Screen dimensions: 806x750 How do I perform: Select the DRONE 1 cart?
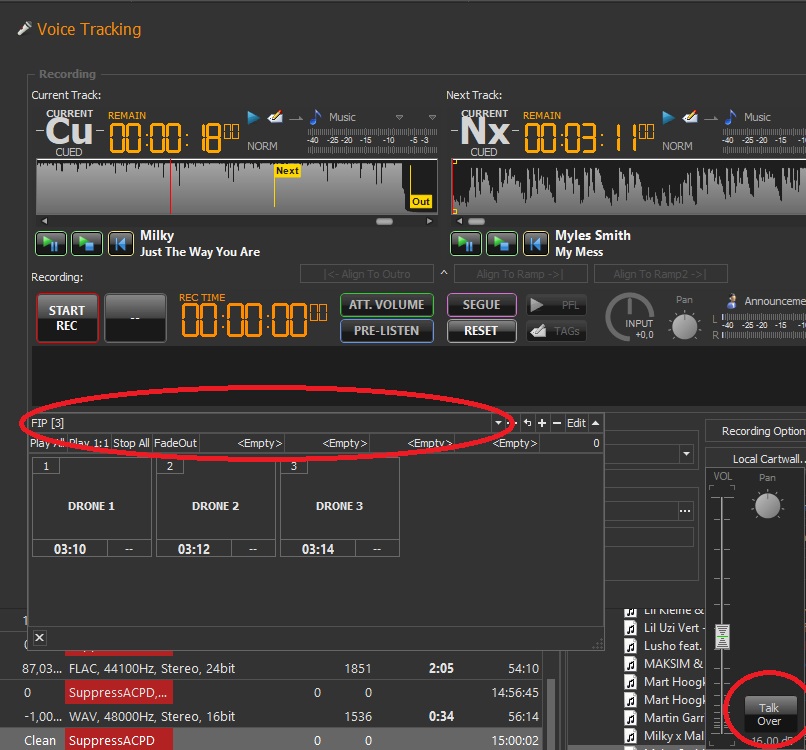click(x=91, y=507)
